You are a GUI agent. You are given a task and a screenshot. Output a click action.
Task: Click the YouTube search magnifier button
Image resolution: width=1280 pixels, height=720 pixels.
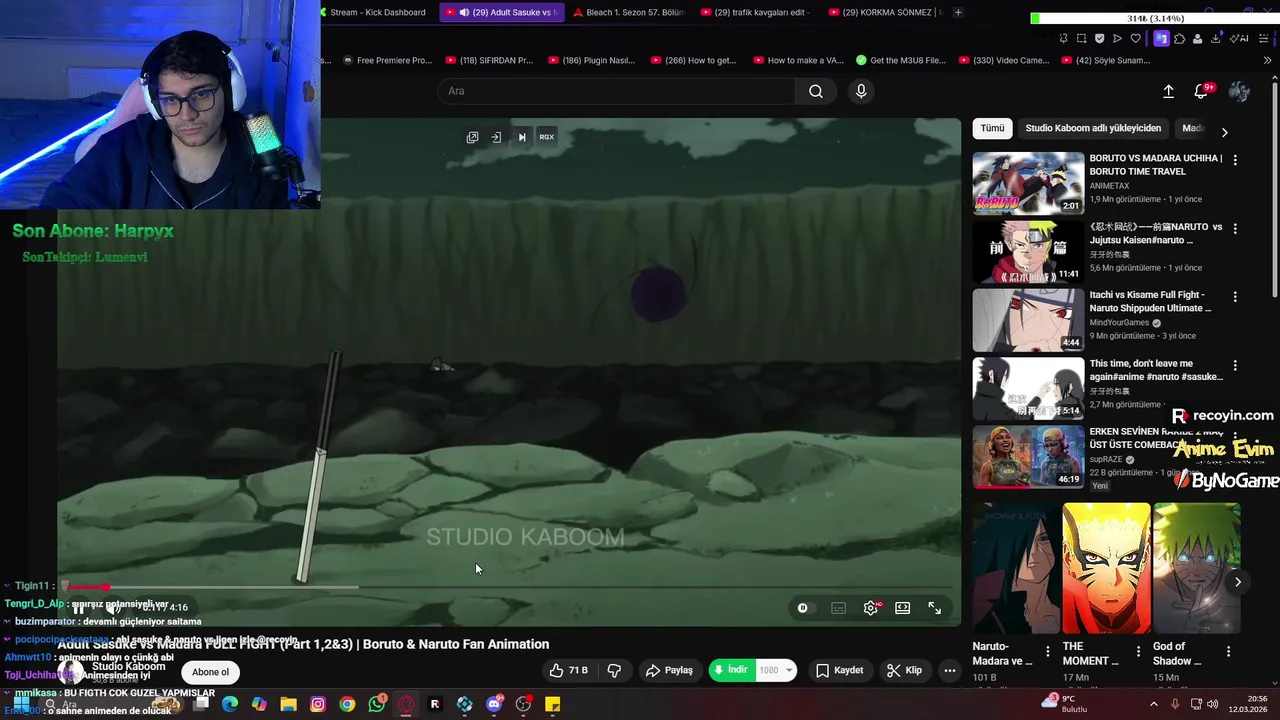(816, 91)
